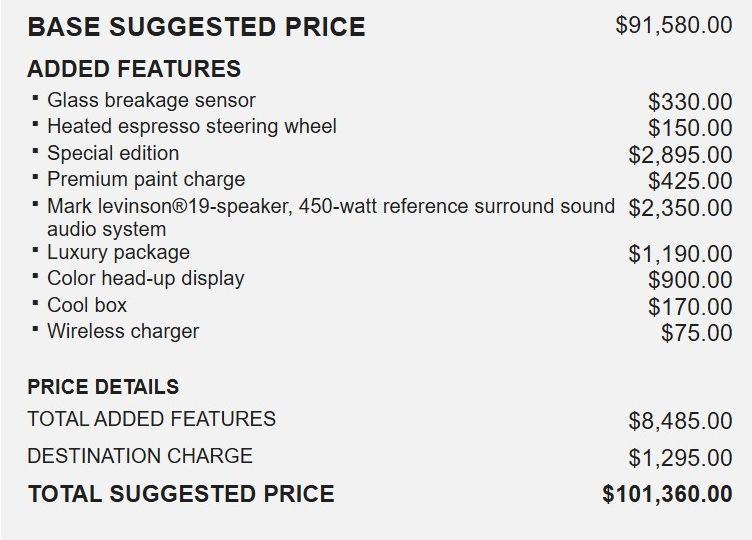Click the $75.00 wireless charger price
The height and width of the screenshot is (540, 752).
point(696,333)
